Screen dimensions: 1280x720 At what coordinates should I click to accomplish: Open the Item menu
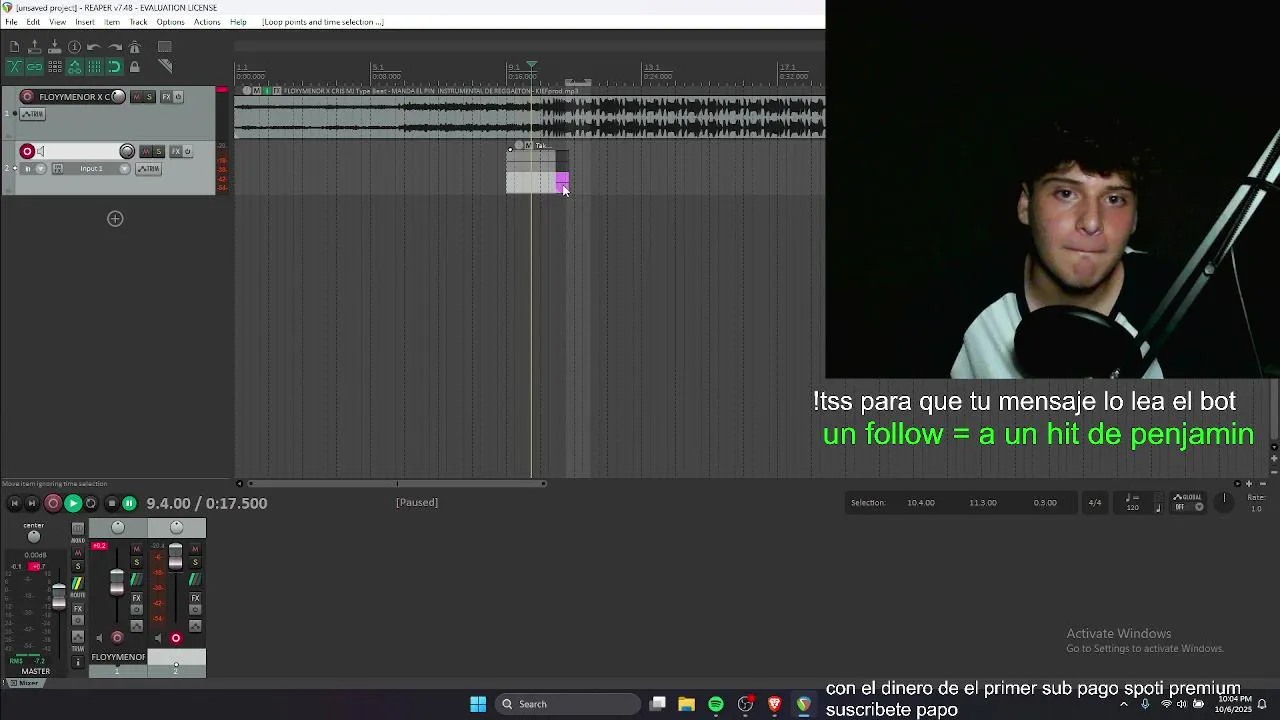(112, 22)
